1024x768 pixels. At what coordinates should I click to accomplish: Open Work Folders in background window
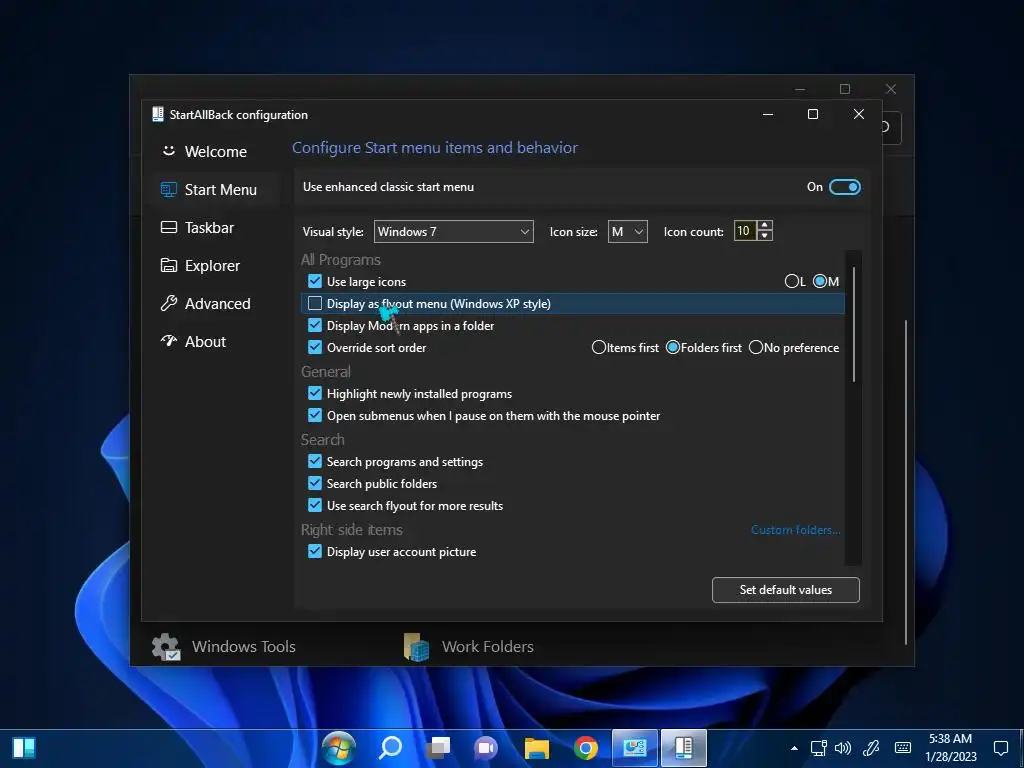tap(469, 647)
